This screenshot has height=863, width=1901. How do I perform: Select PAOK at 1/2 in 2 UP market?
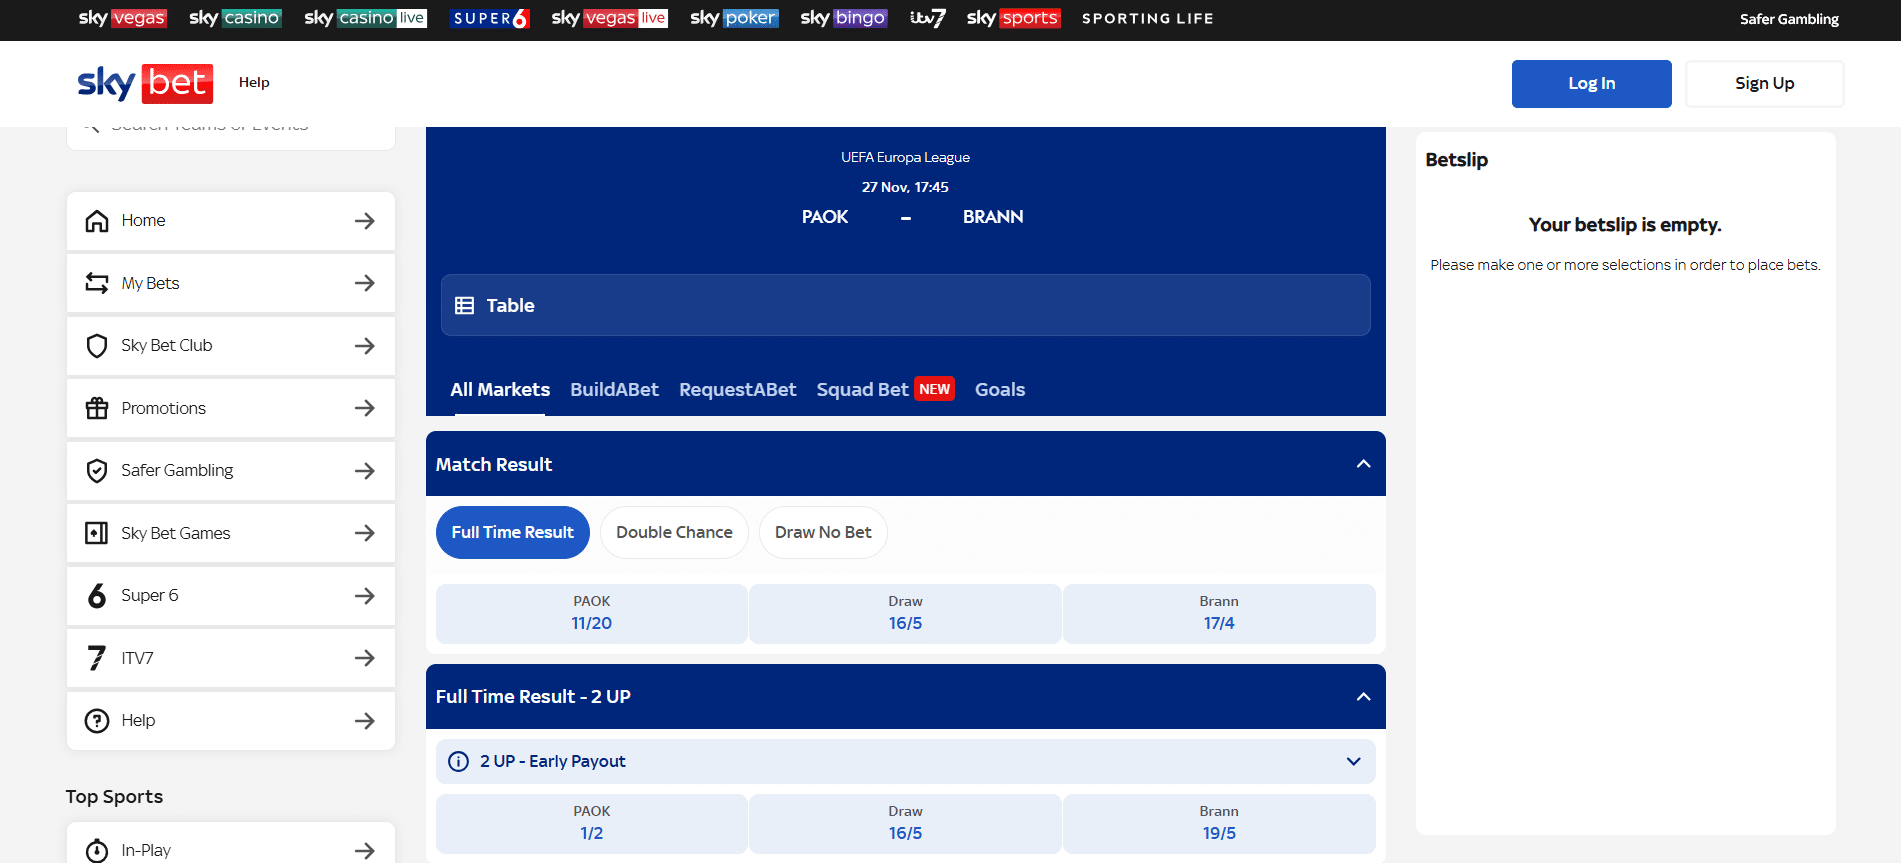click(592, 824)
